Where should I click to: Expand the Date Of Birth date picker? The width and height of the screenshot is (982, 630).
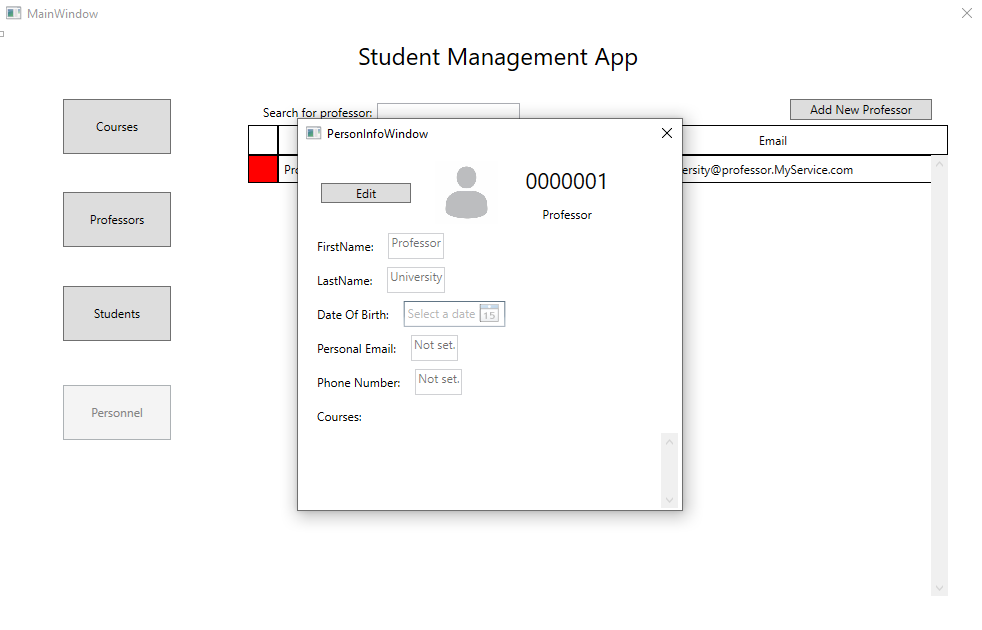click(x=442, y=314)
